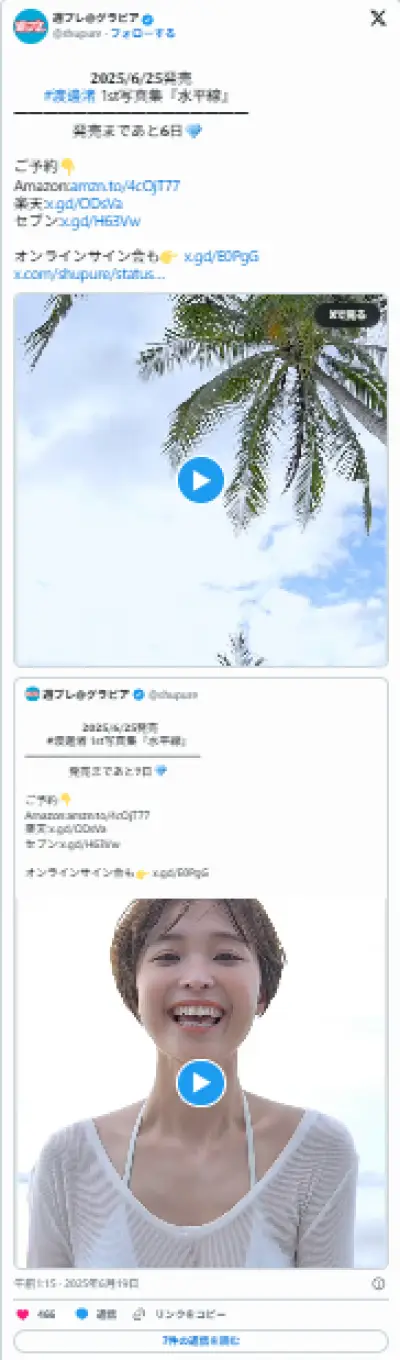Open the X logo at top right
Viewport: 400px width, 1360px height.
[378, 19]
